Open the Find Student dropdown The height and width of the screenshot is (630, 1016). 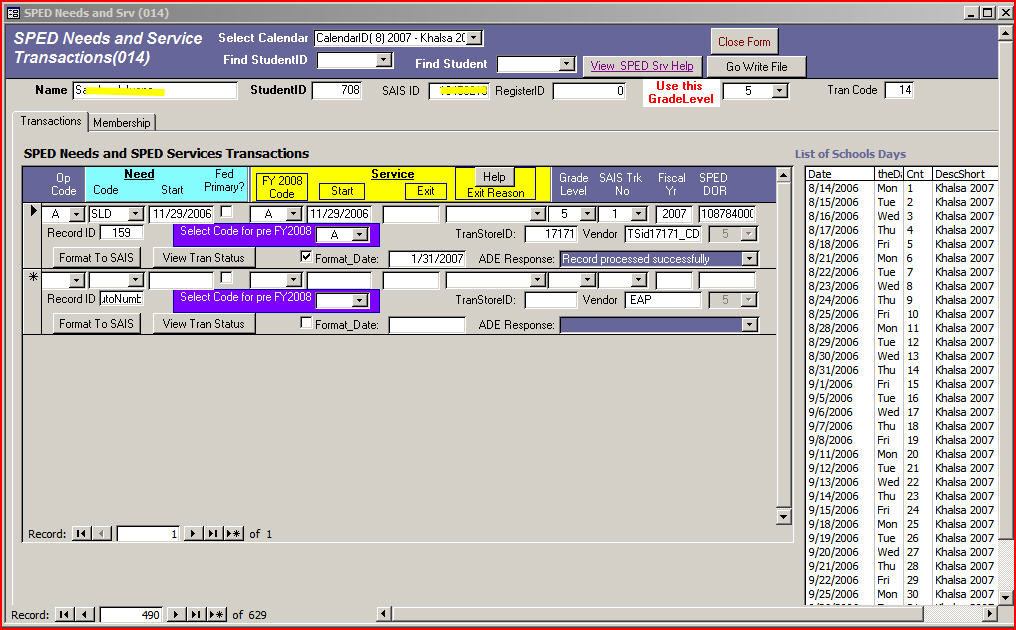tap(566, 64)
